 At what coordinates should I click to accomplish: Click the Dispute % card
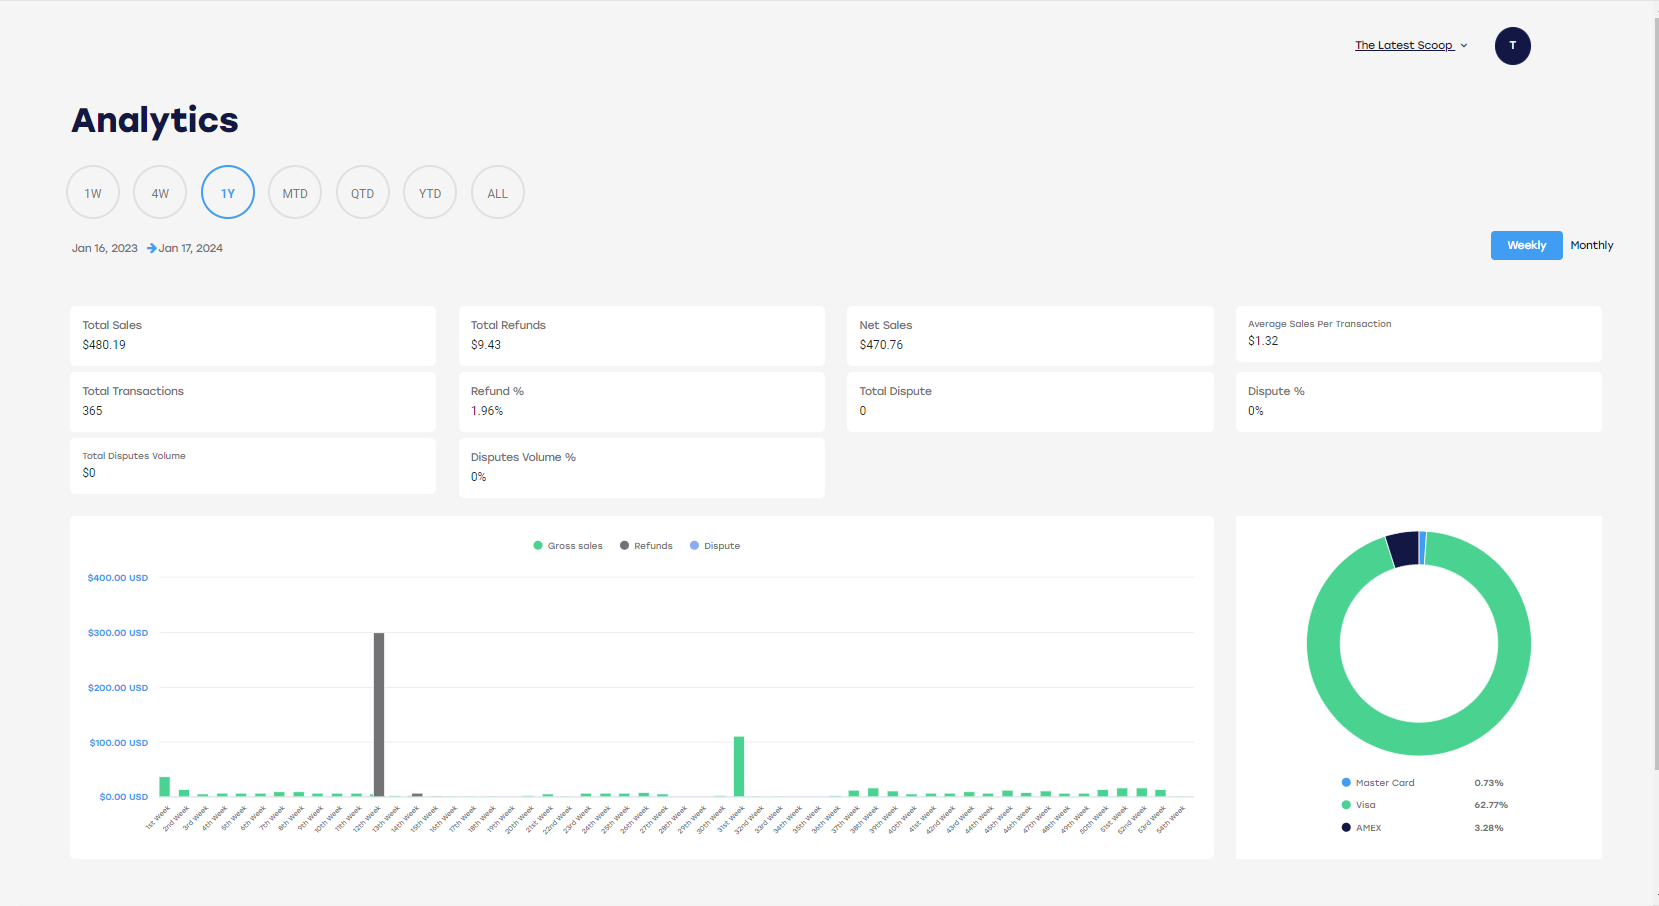coord(1419,402)
